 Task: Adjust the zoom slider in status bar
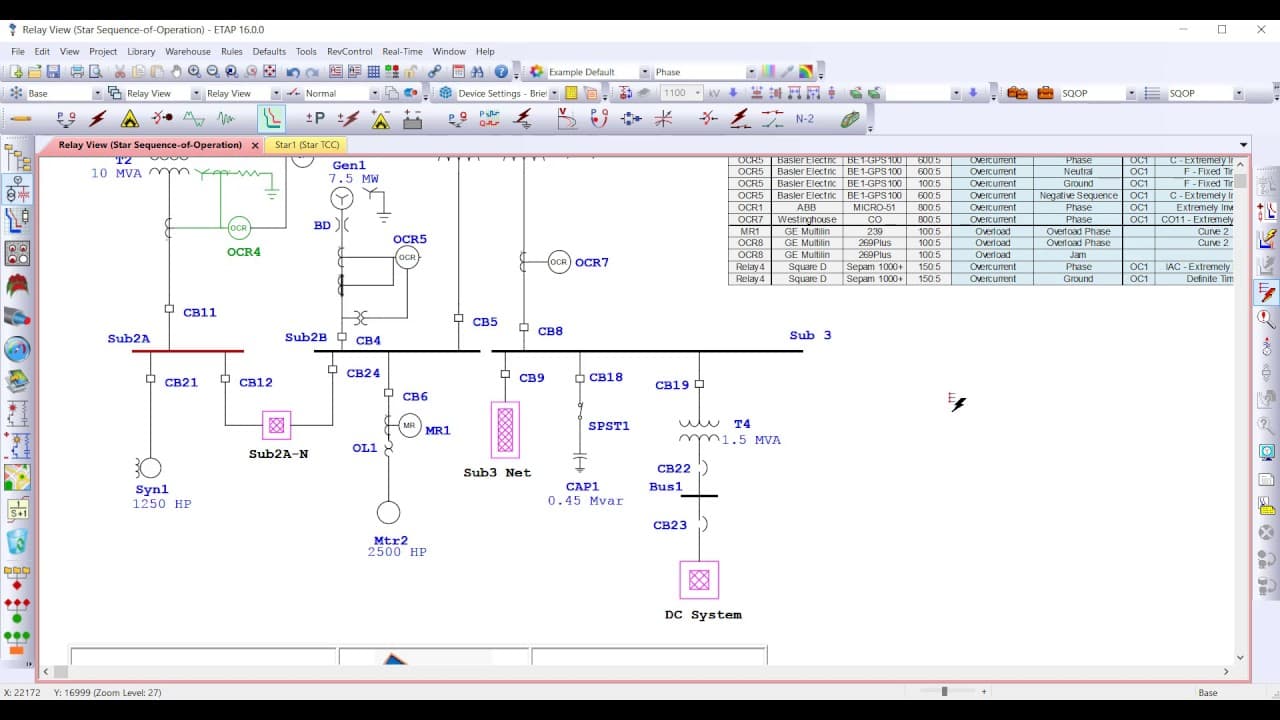pos(944,691)
